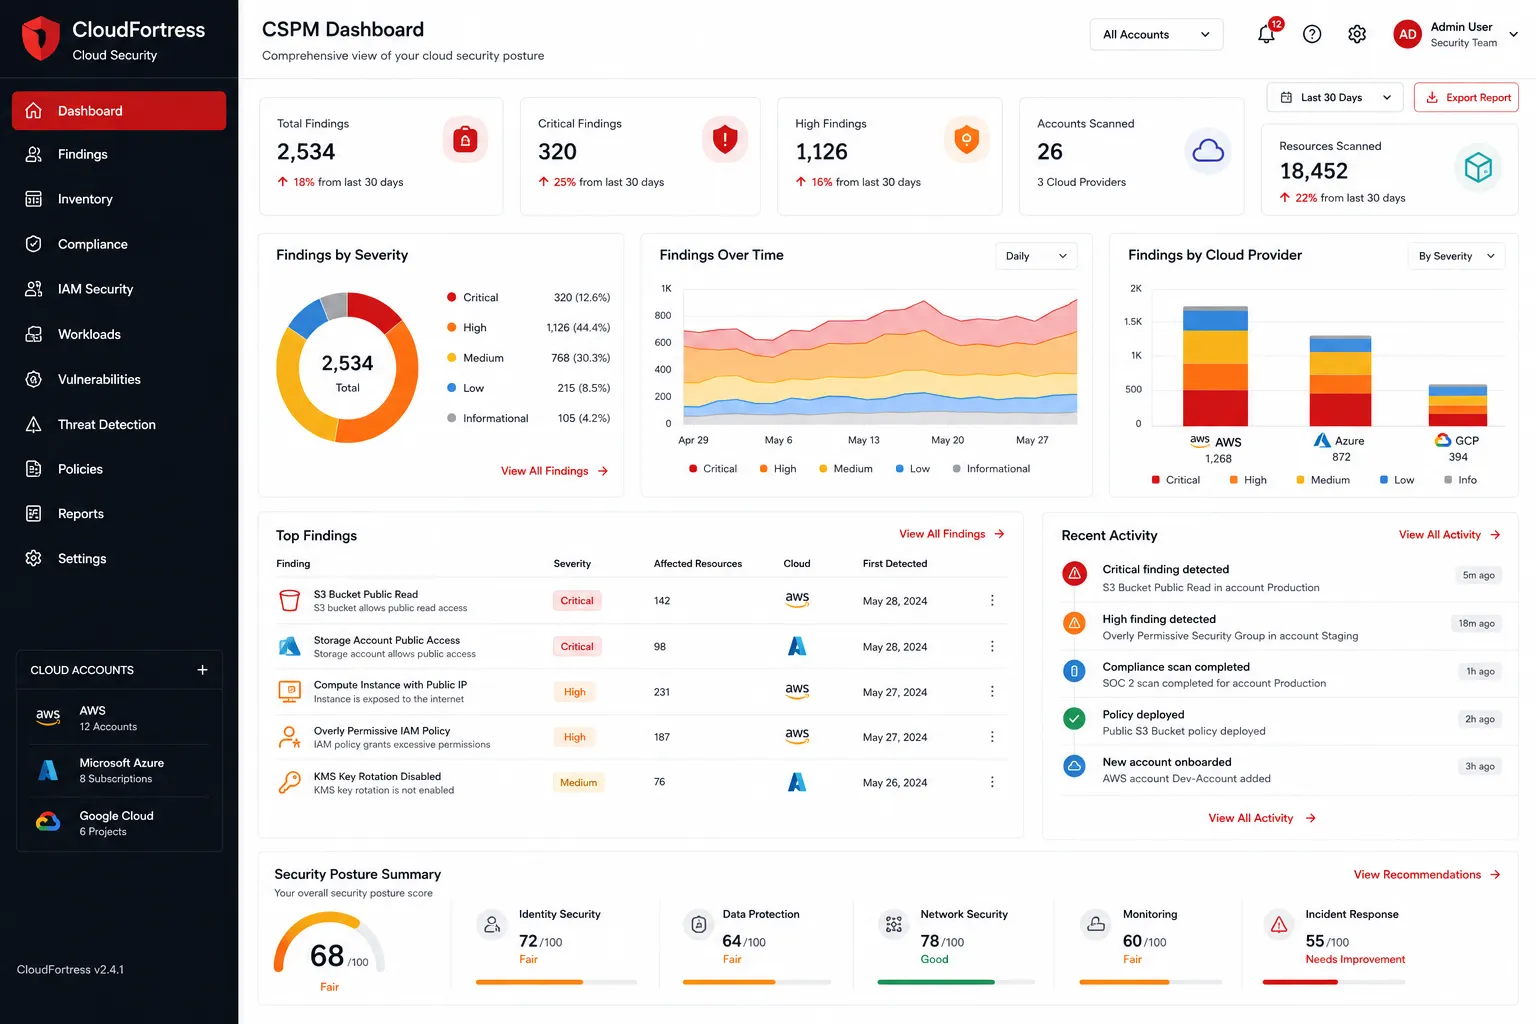
Task: Open row menu for Storage Account Public Access
Action: (x=992, y=646)
